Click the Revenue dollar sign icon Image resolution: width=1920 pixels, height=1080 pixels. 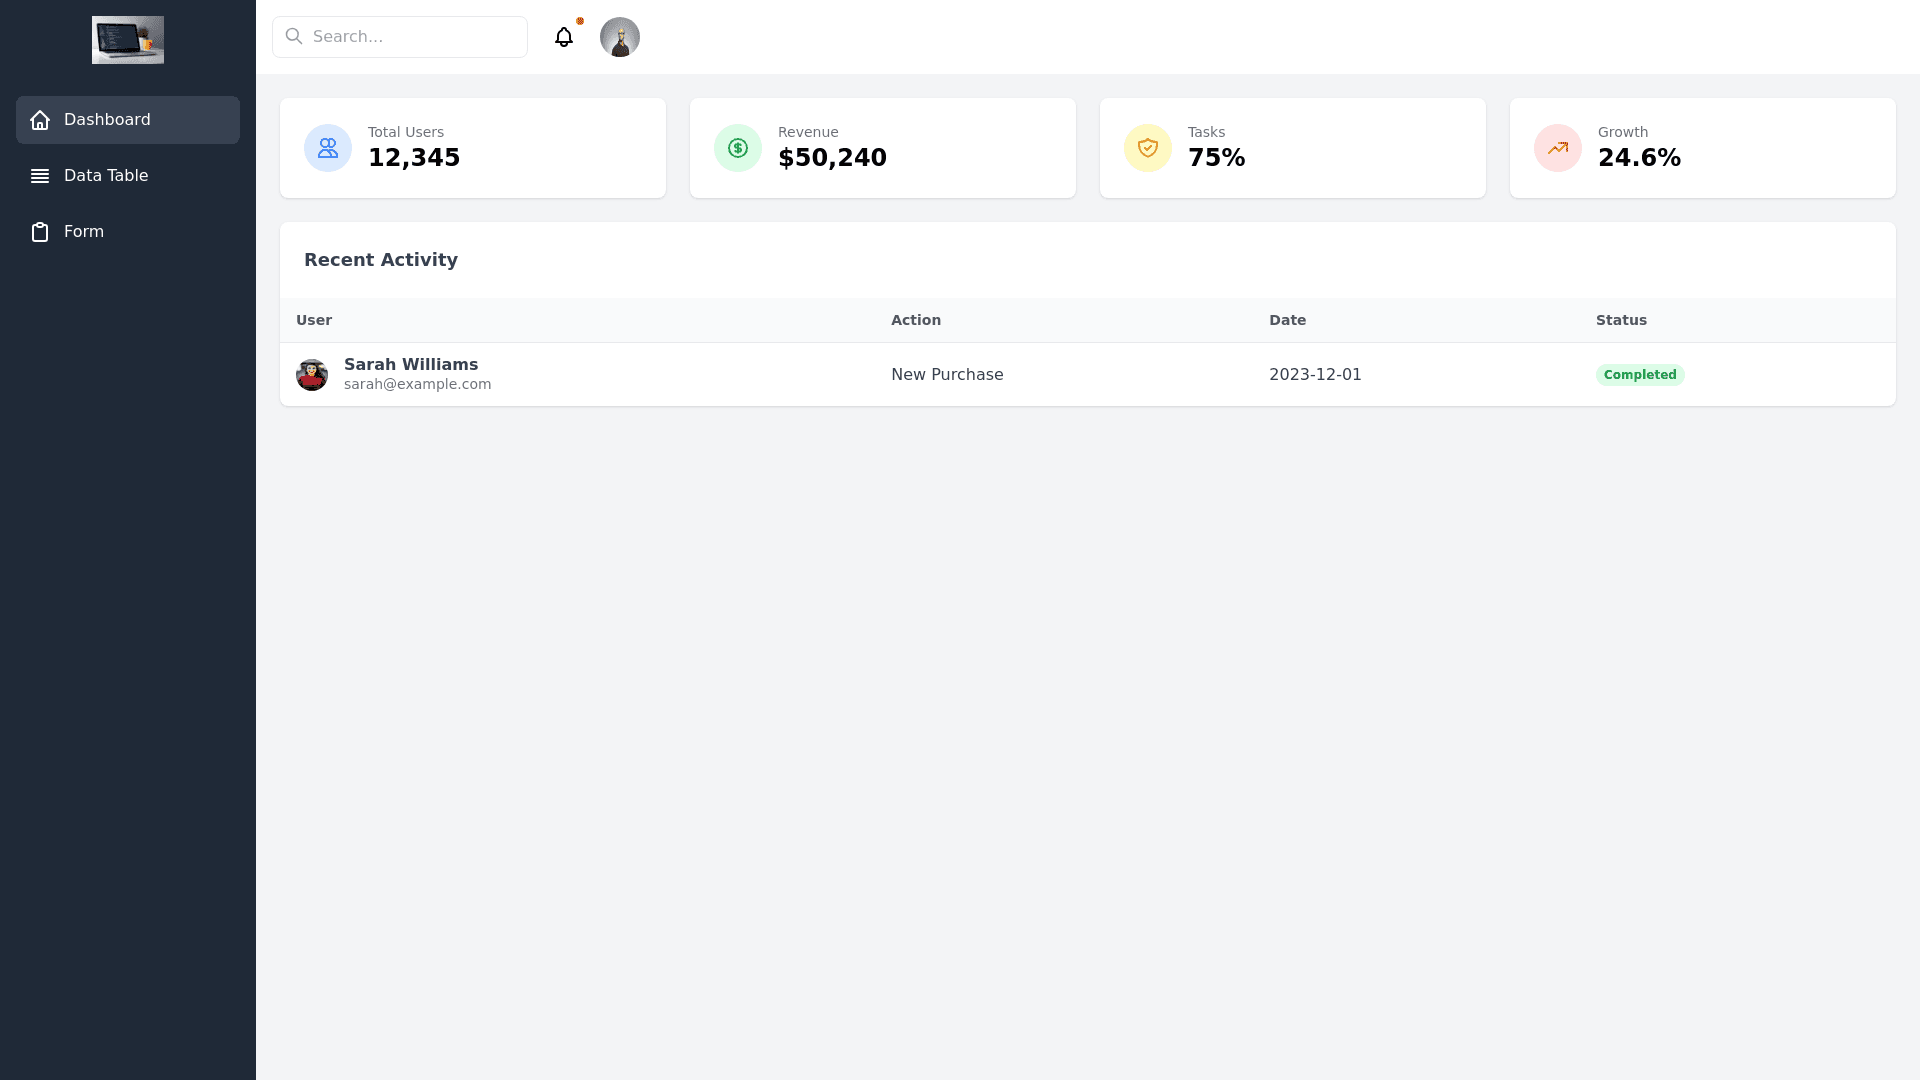738,148
